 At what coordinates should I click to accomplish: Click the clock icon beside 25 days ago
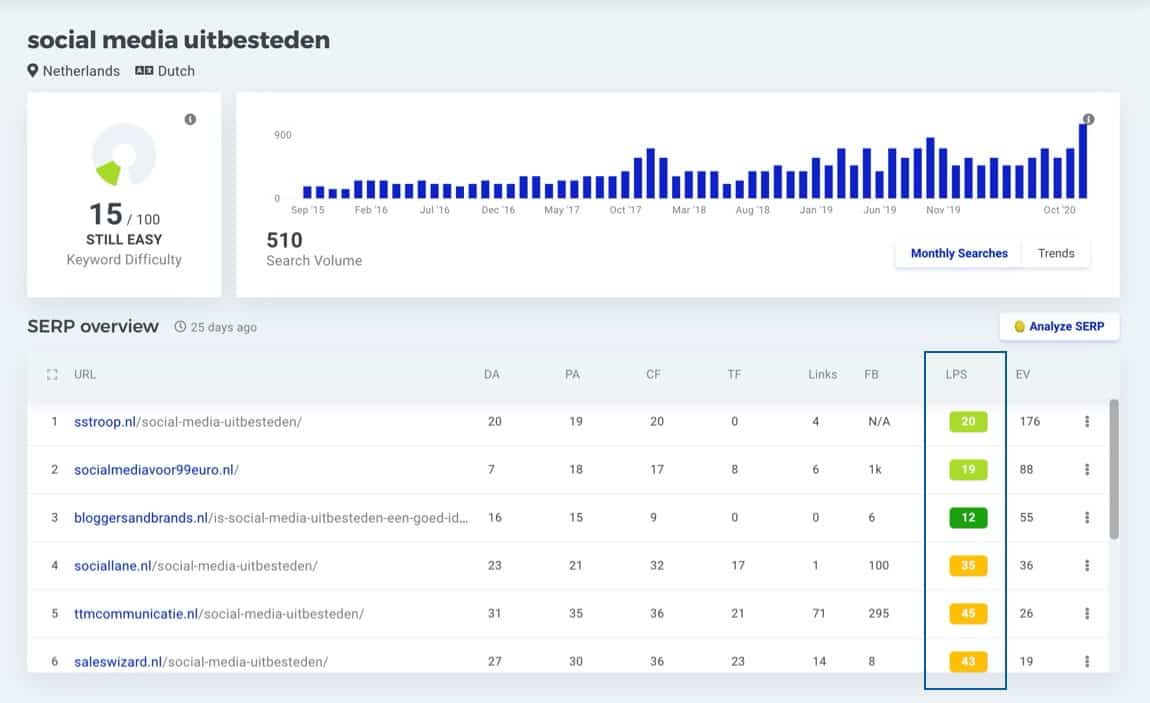tap(180, 327)
